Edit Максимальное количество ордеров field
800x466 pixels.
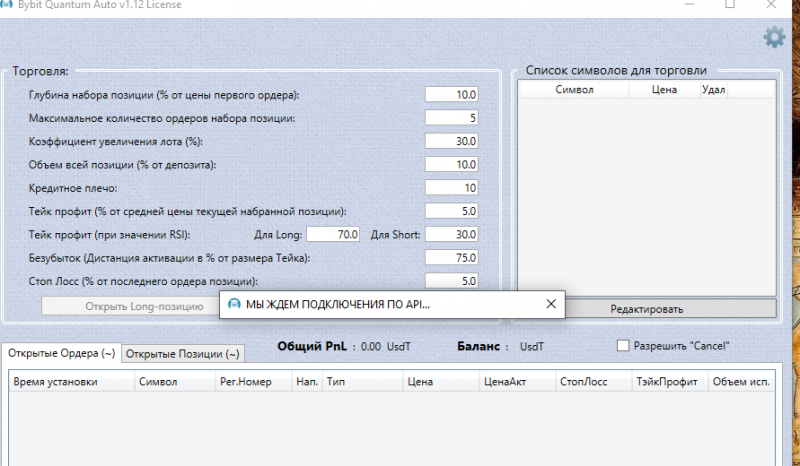[x=452, y=118]
